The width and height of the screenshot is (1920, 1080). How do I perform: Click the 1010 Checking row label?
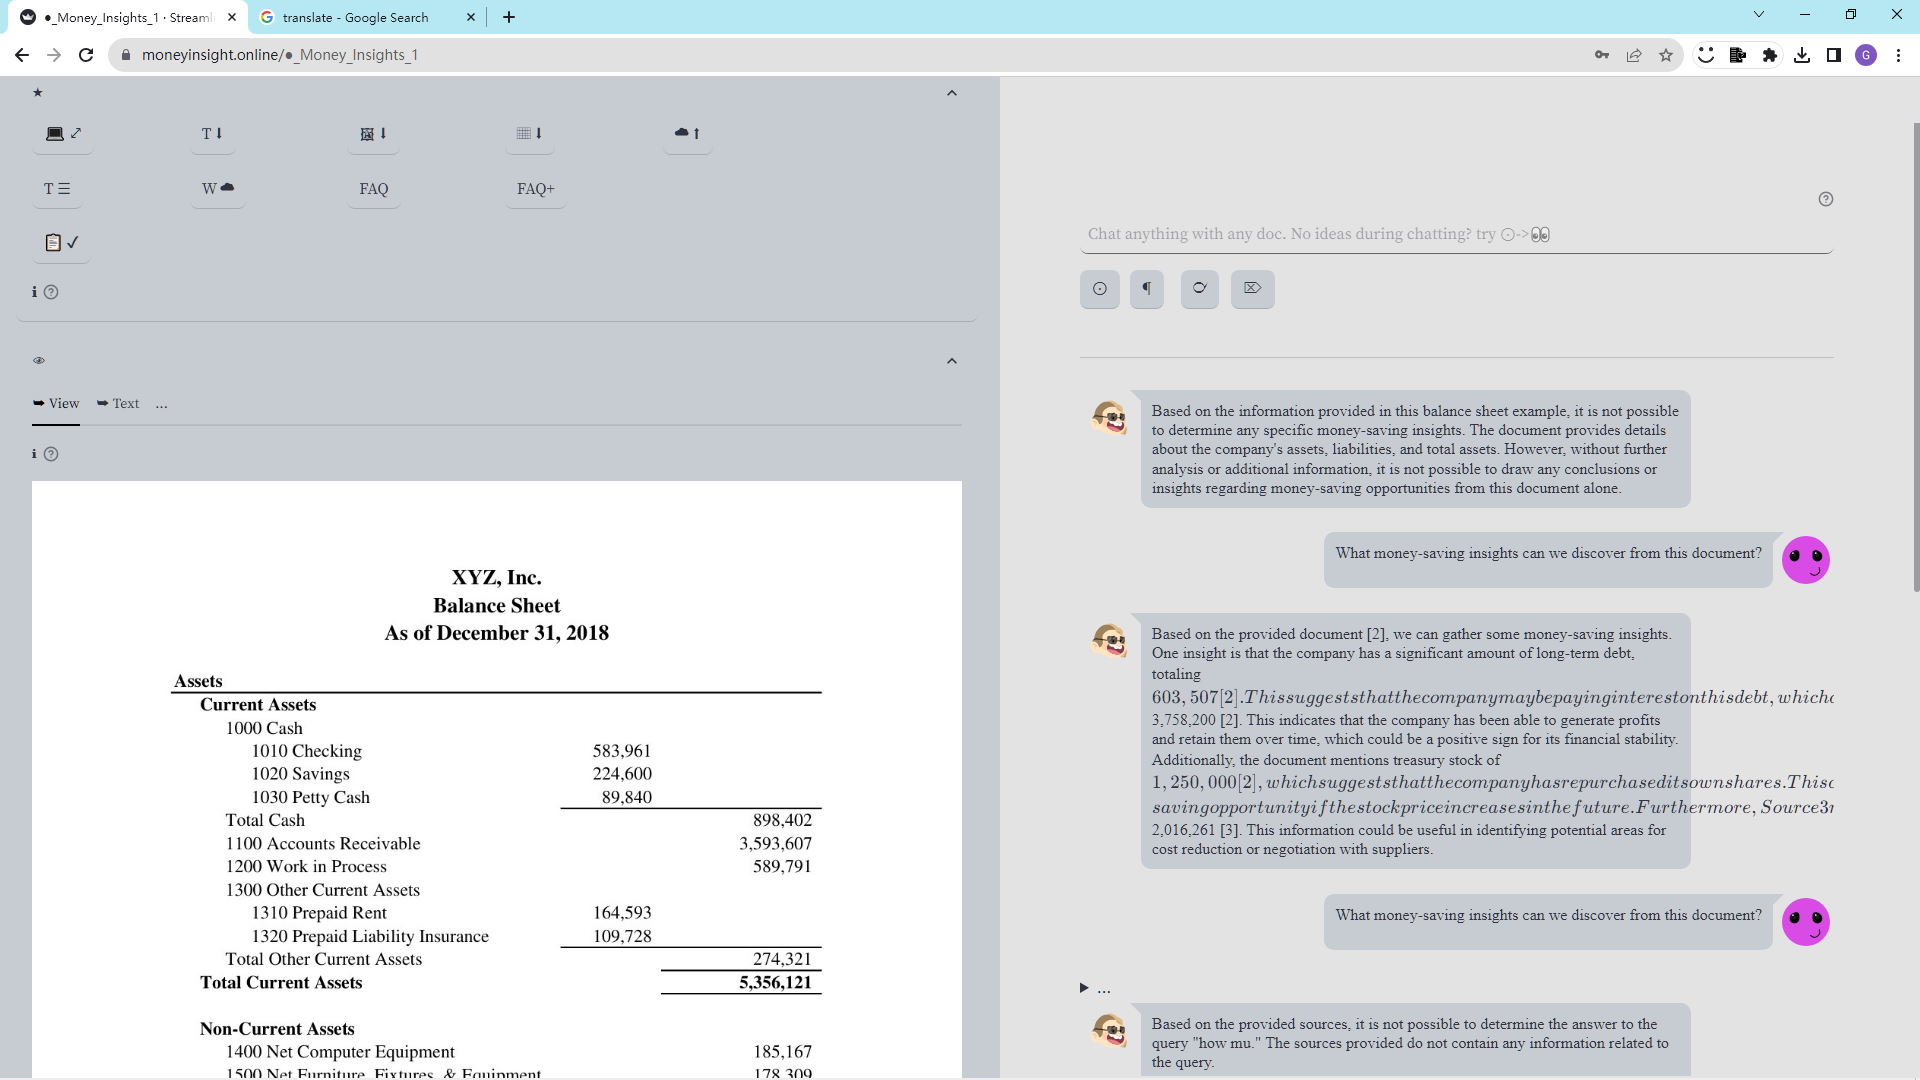[x=307, y=751]
